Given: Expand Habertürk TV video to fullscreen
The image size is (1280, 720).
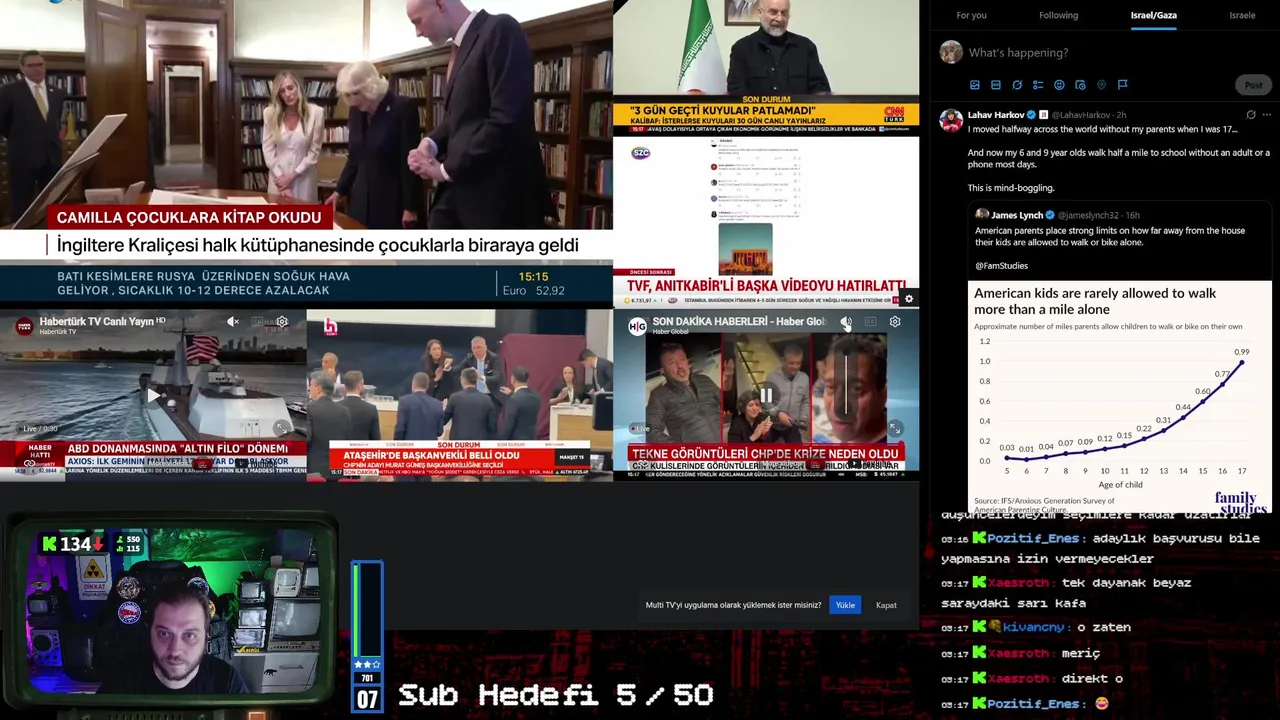Looking at the screenshot, I should tap(283, 428).
